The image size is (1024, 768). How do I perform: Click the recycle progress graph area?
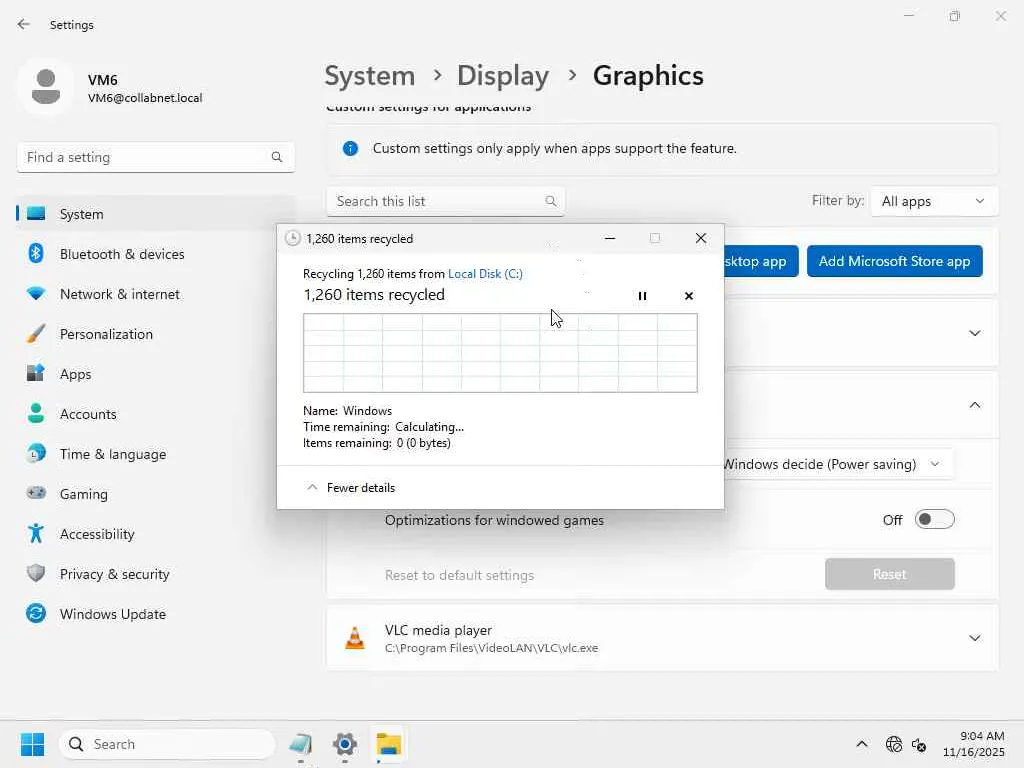(500, 353)
